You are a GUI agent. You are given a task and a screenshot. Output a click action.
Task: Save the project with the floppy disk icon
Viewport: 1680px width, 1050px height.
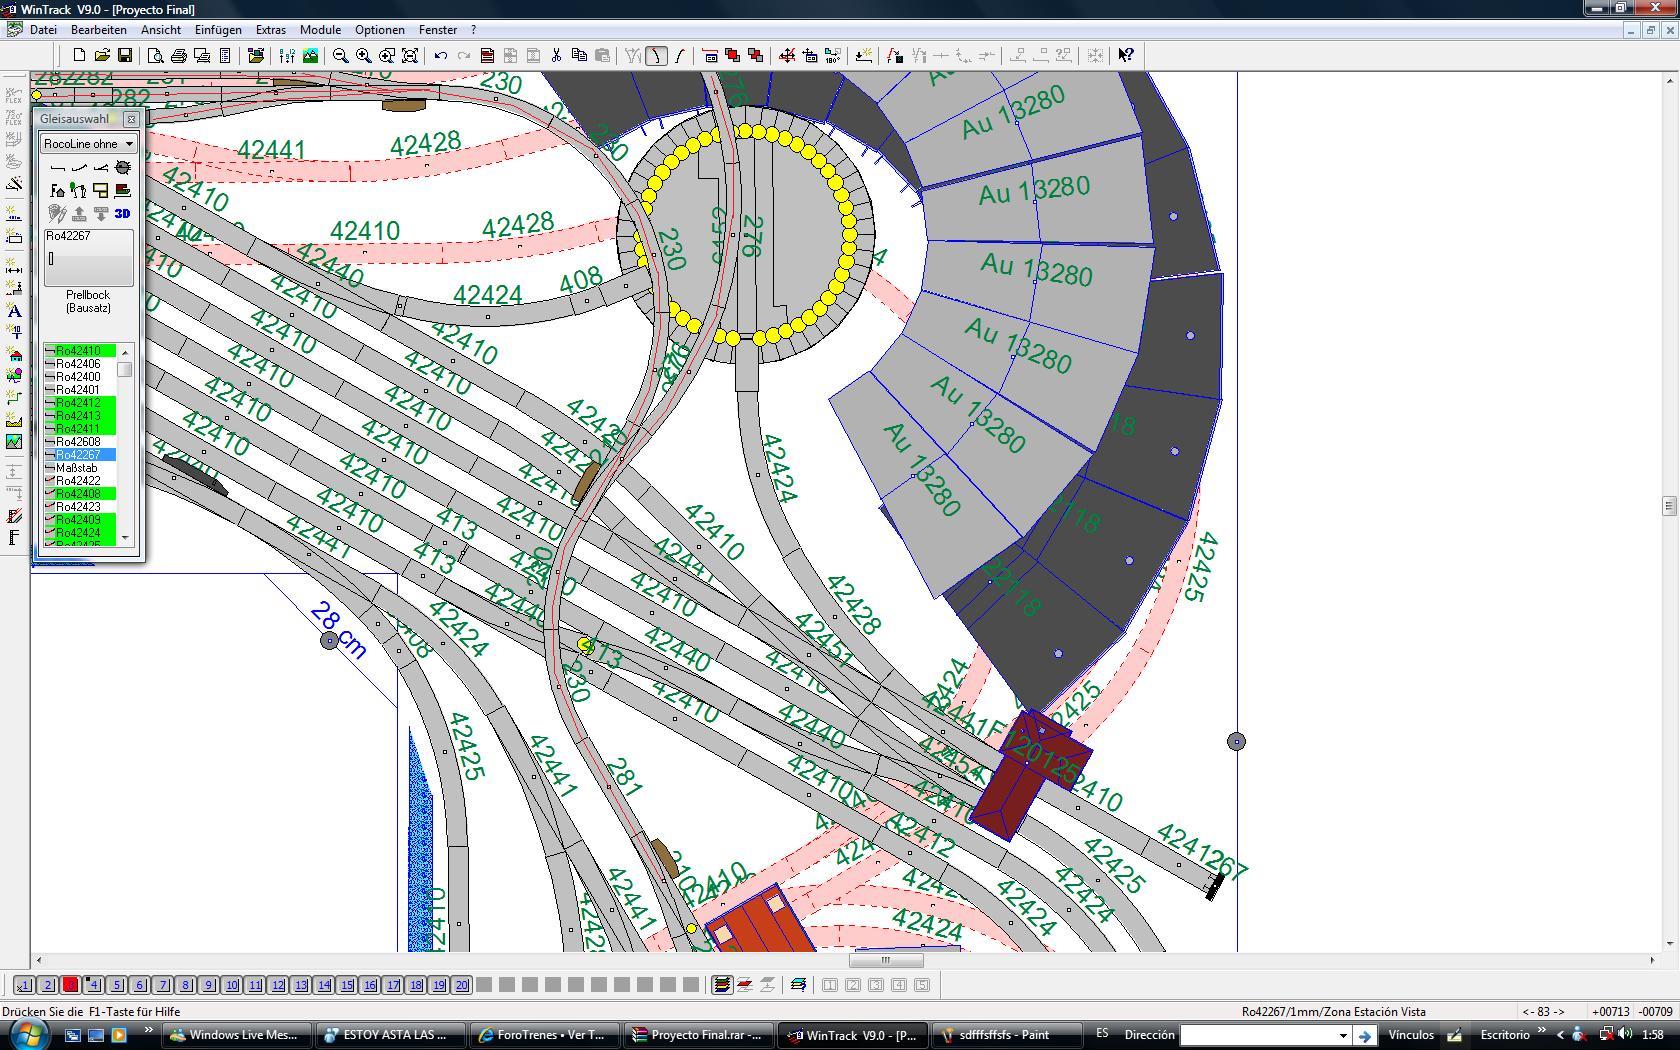125,56
